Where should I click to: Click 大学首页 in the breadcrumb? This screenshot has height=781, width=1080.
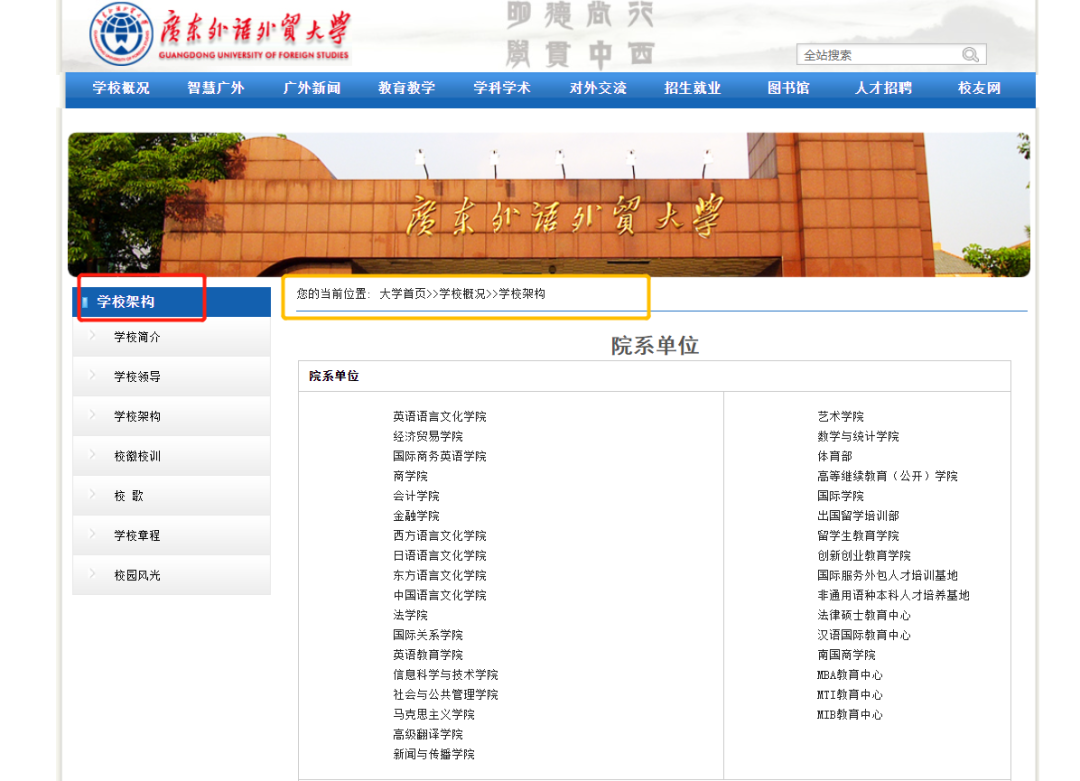[402, 294]
